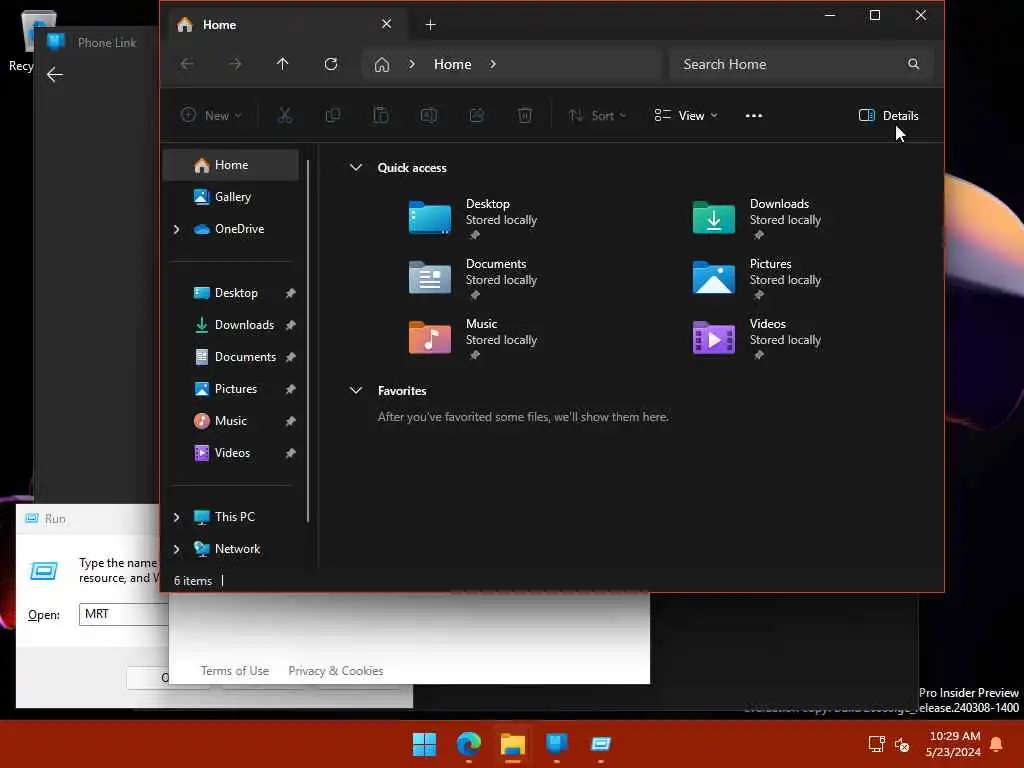This screenshot has width=1024, height=768.
Task: Open the Downloads folder in Quick access
Action: coord(756,217)
